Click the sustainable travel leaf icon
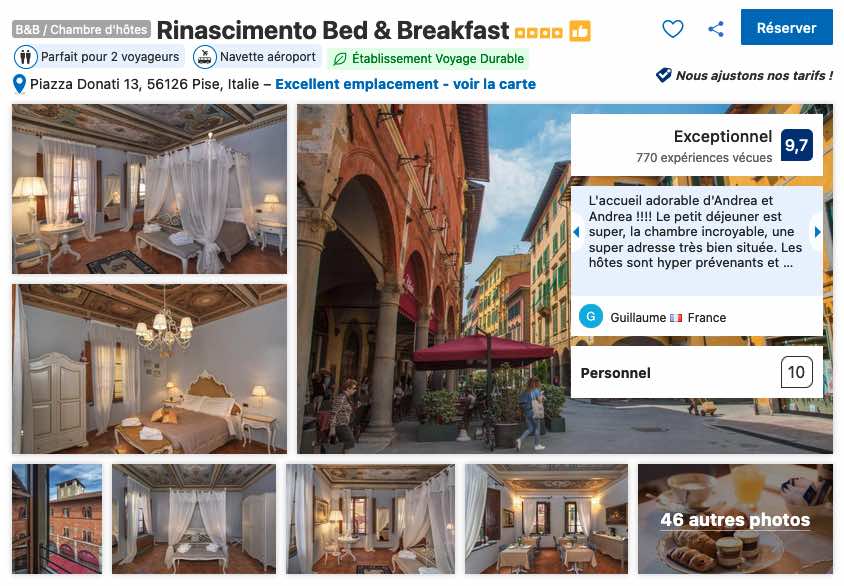Screen dimensions: 844x586 click(340, 59)
